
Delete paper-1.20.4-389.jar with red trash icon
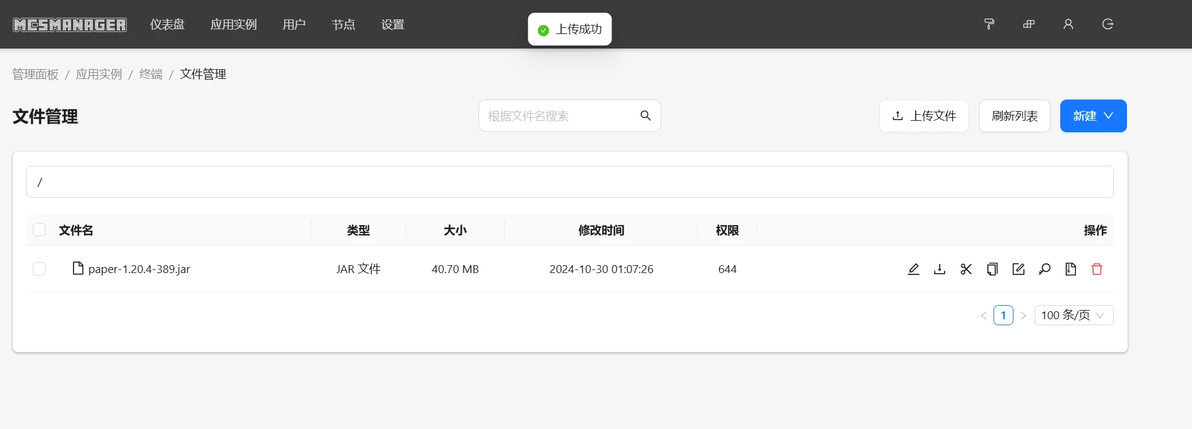click(1097, 269)
